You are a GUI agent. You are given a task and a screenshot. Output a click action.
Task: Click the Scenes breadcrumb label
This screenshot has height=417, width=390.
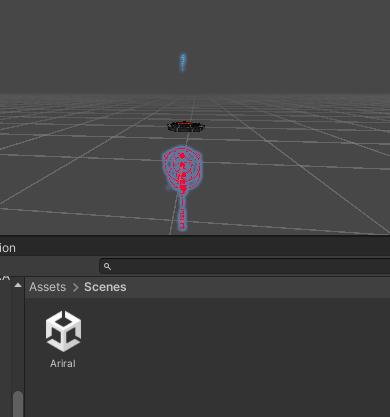(105, 287)
